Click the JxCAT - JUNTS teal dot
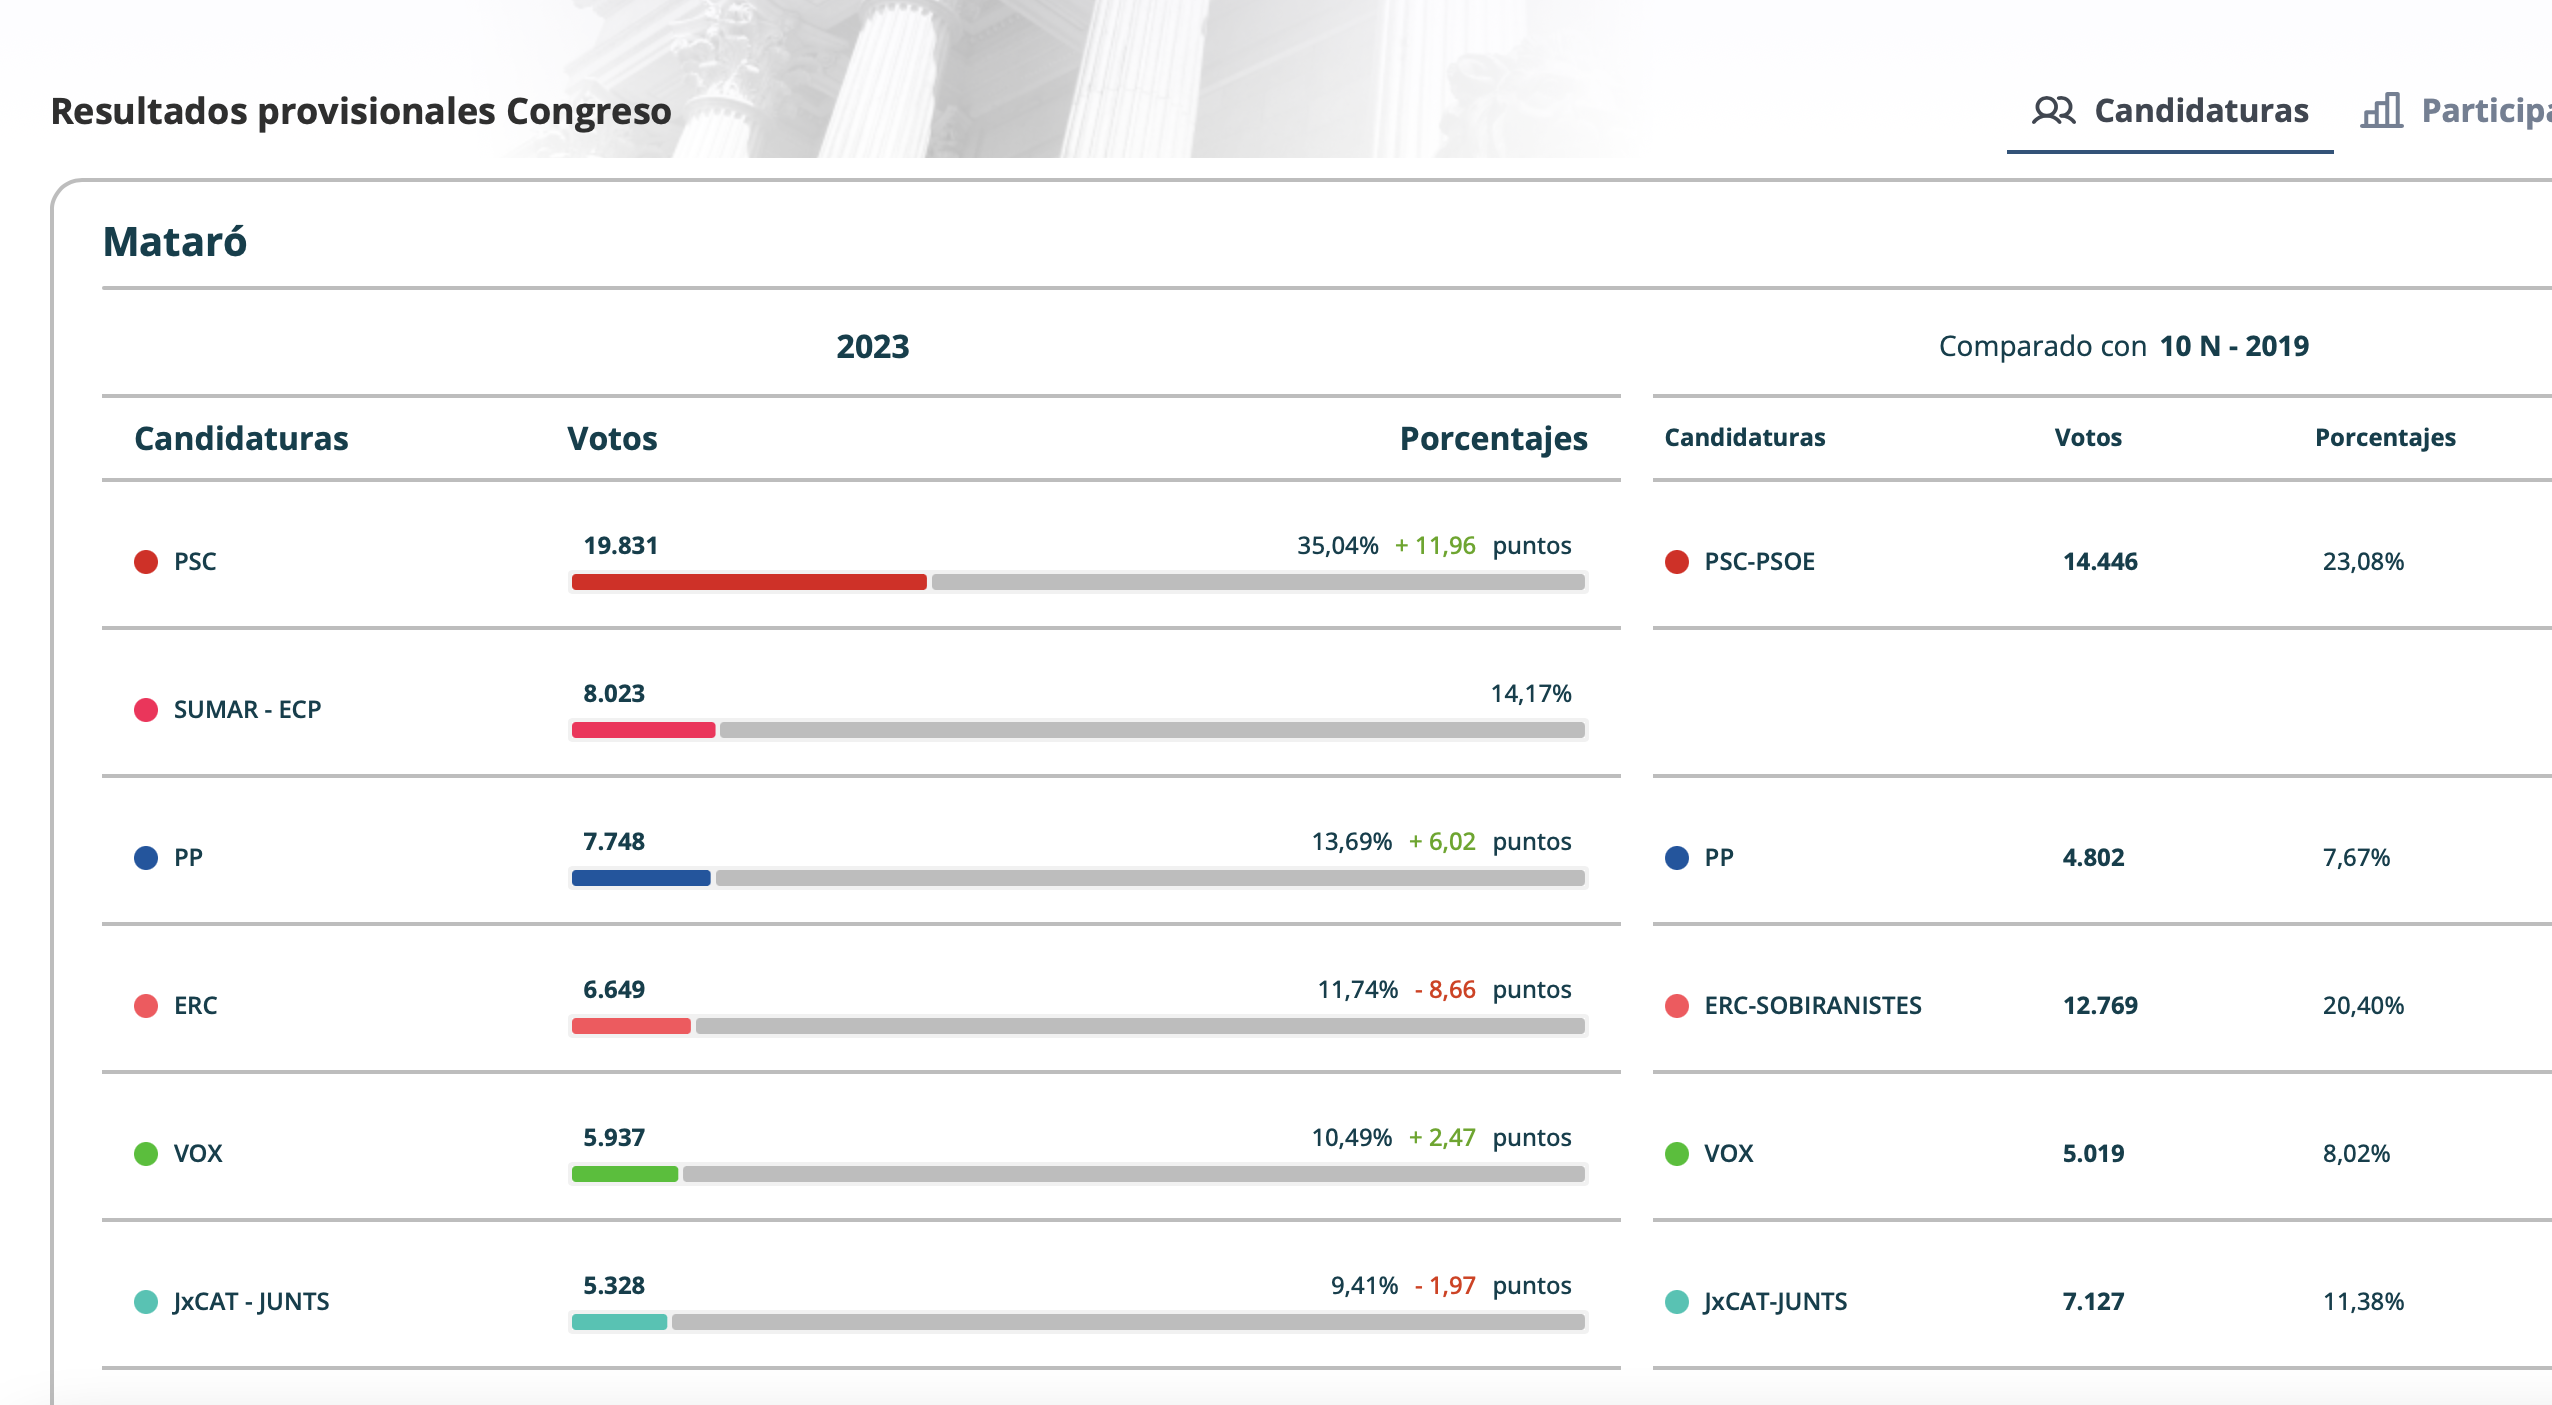Viewport: 2552px width, 1405px height. (x=146, y=1302)
